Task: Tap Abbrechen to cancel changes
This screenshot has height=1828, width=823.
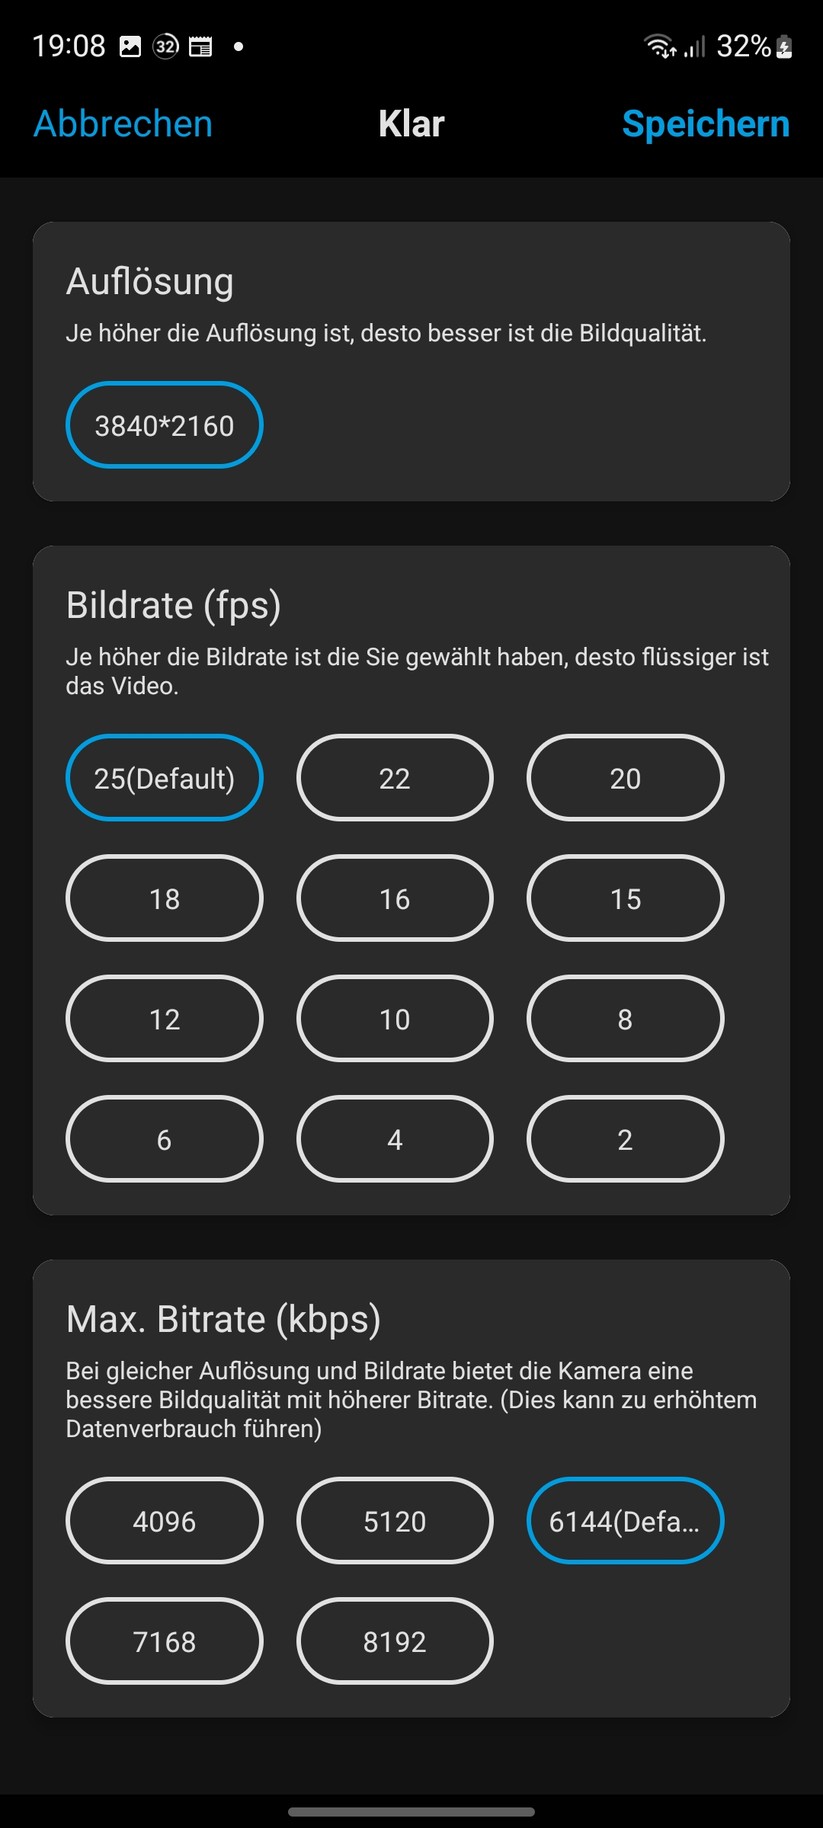Action: point(123,124)
